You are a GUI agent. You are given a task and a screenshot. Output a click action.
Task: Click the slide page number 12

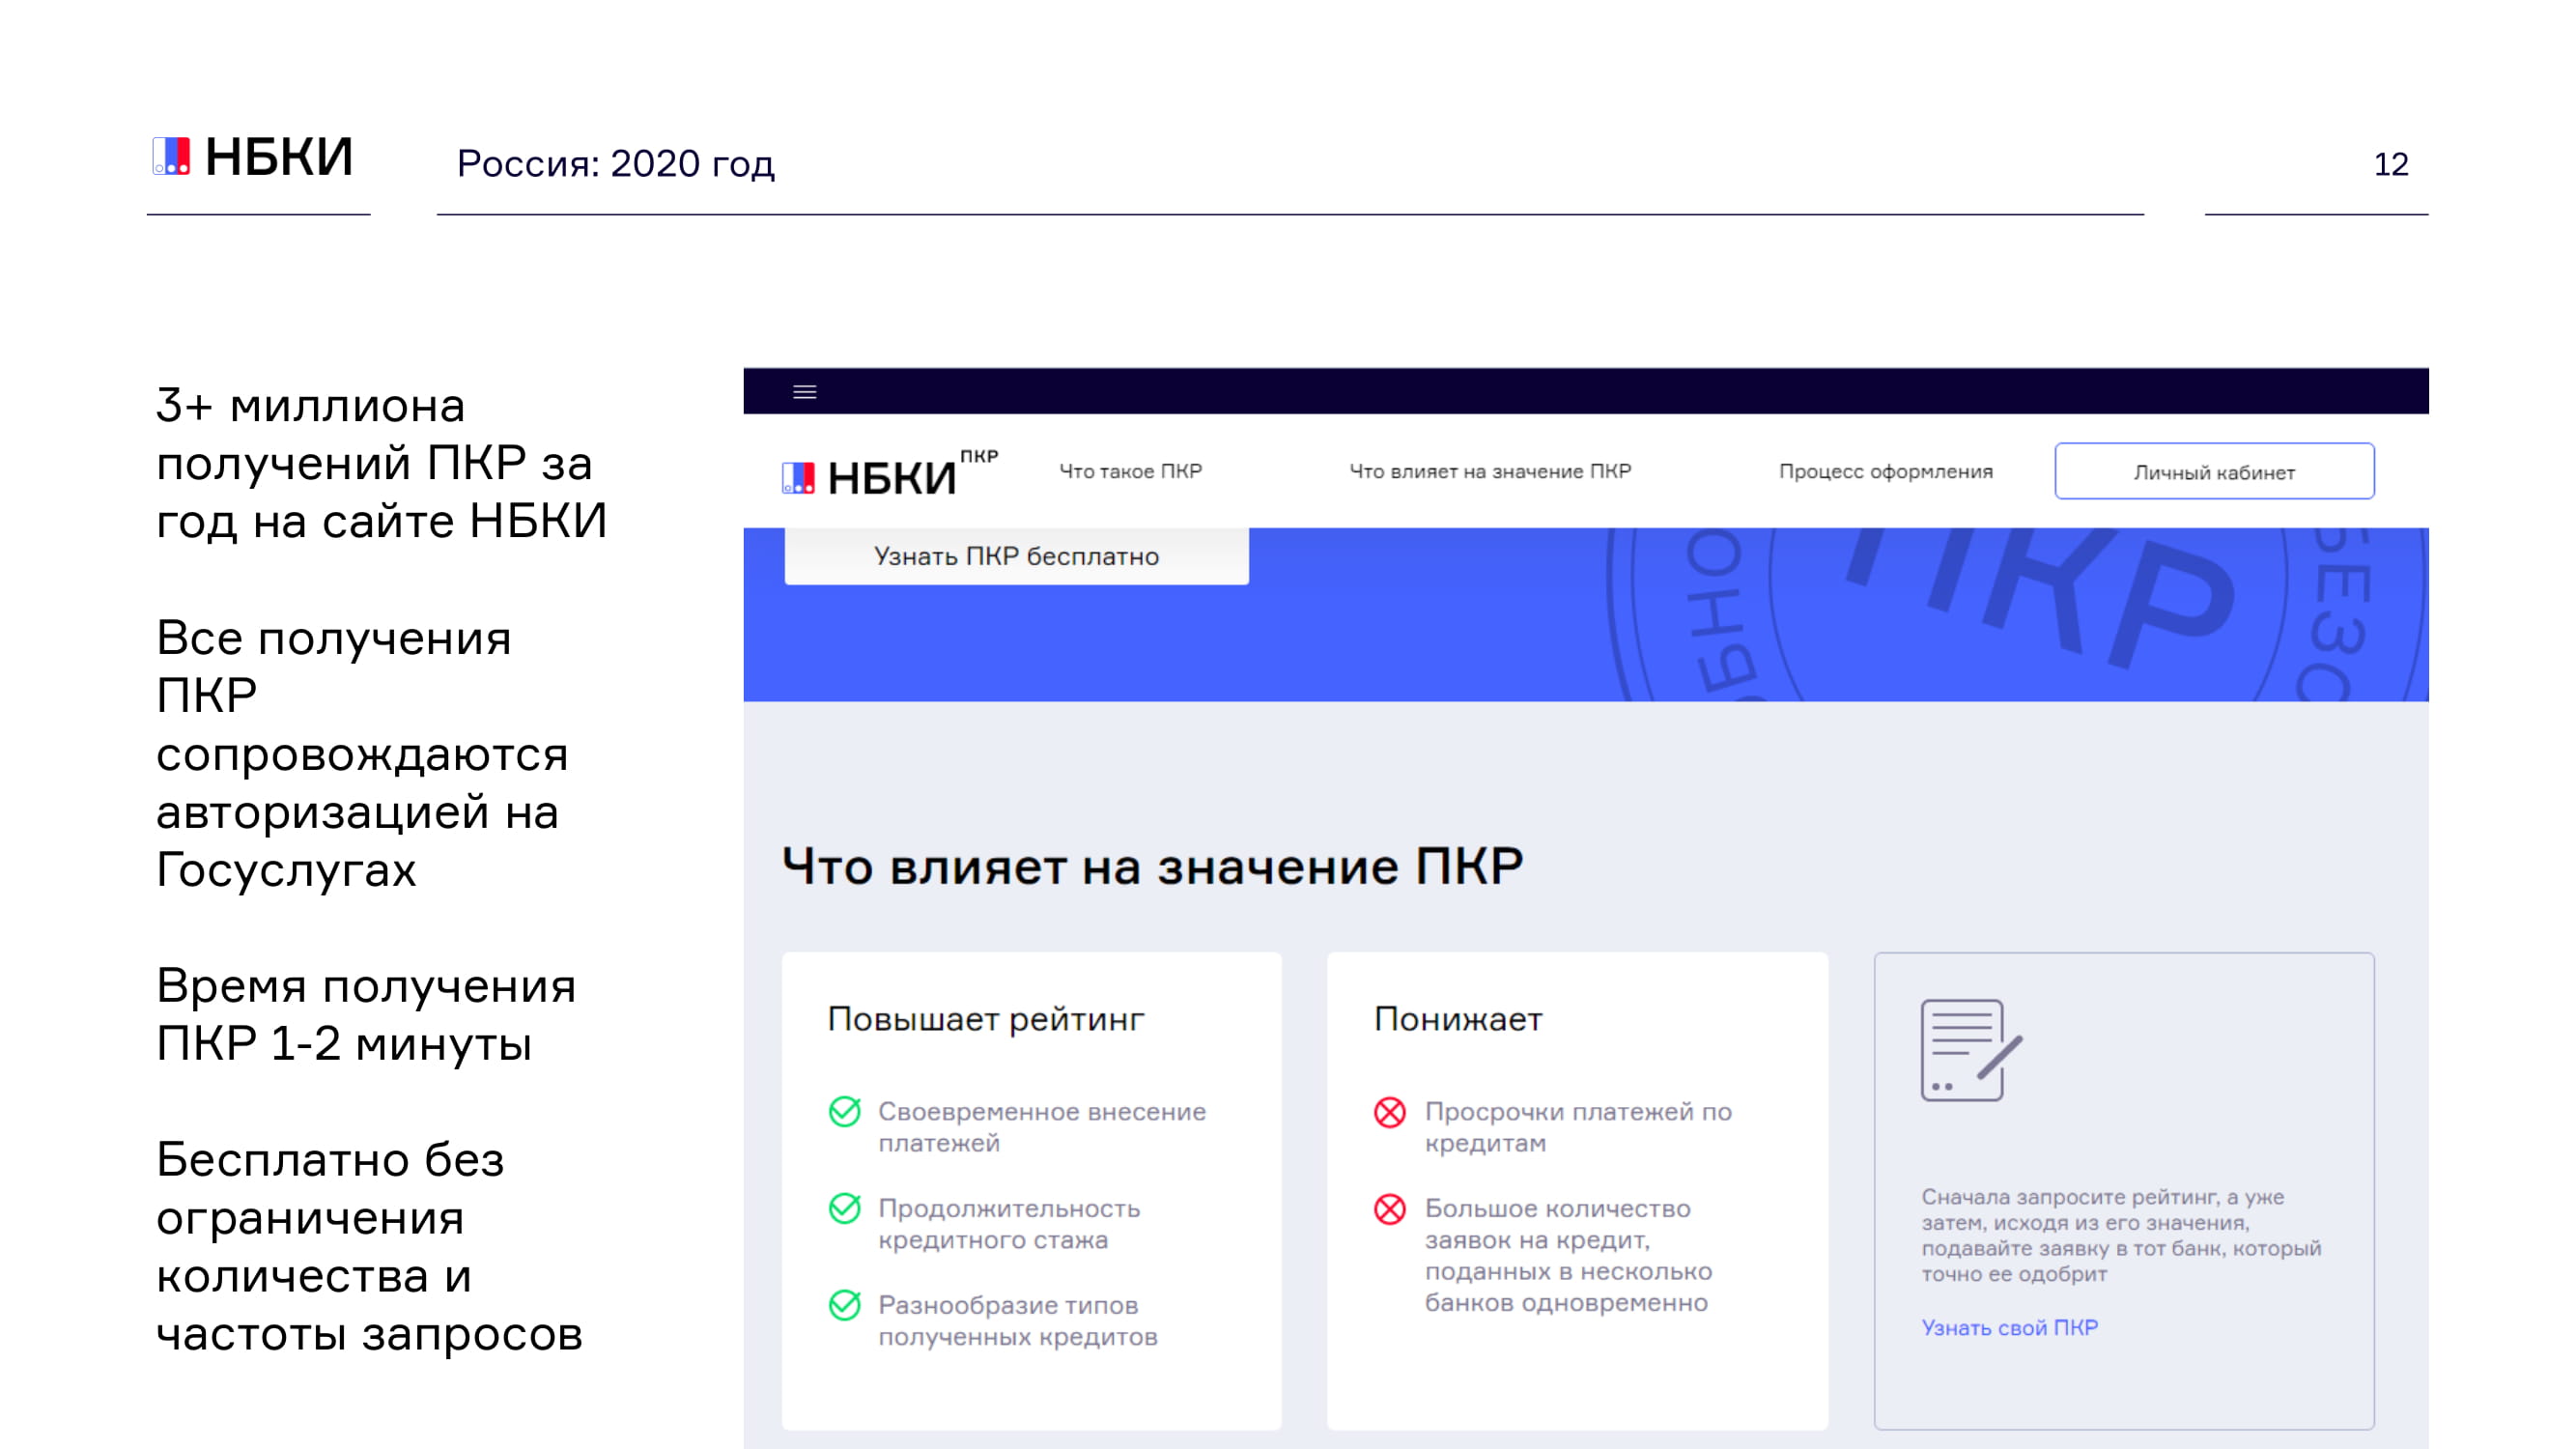tap(2391, 164)
